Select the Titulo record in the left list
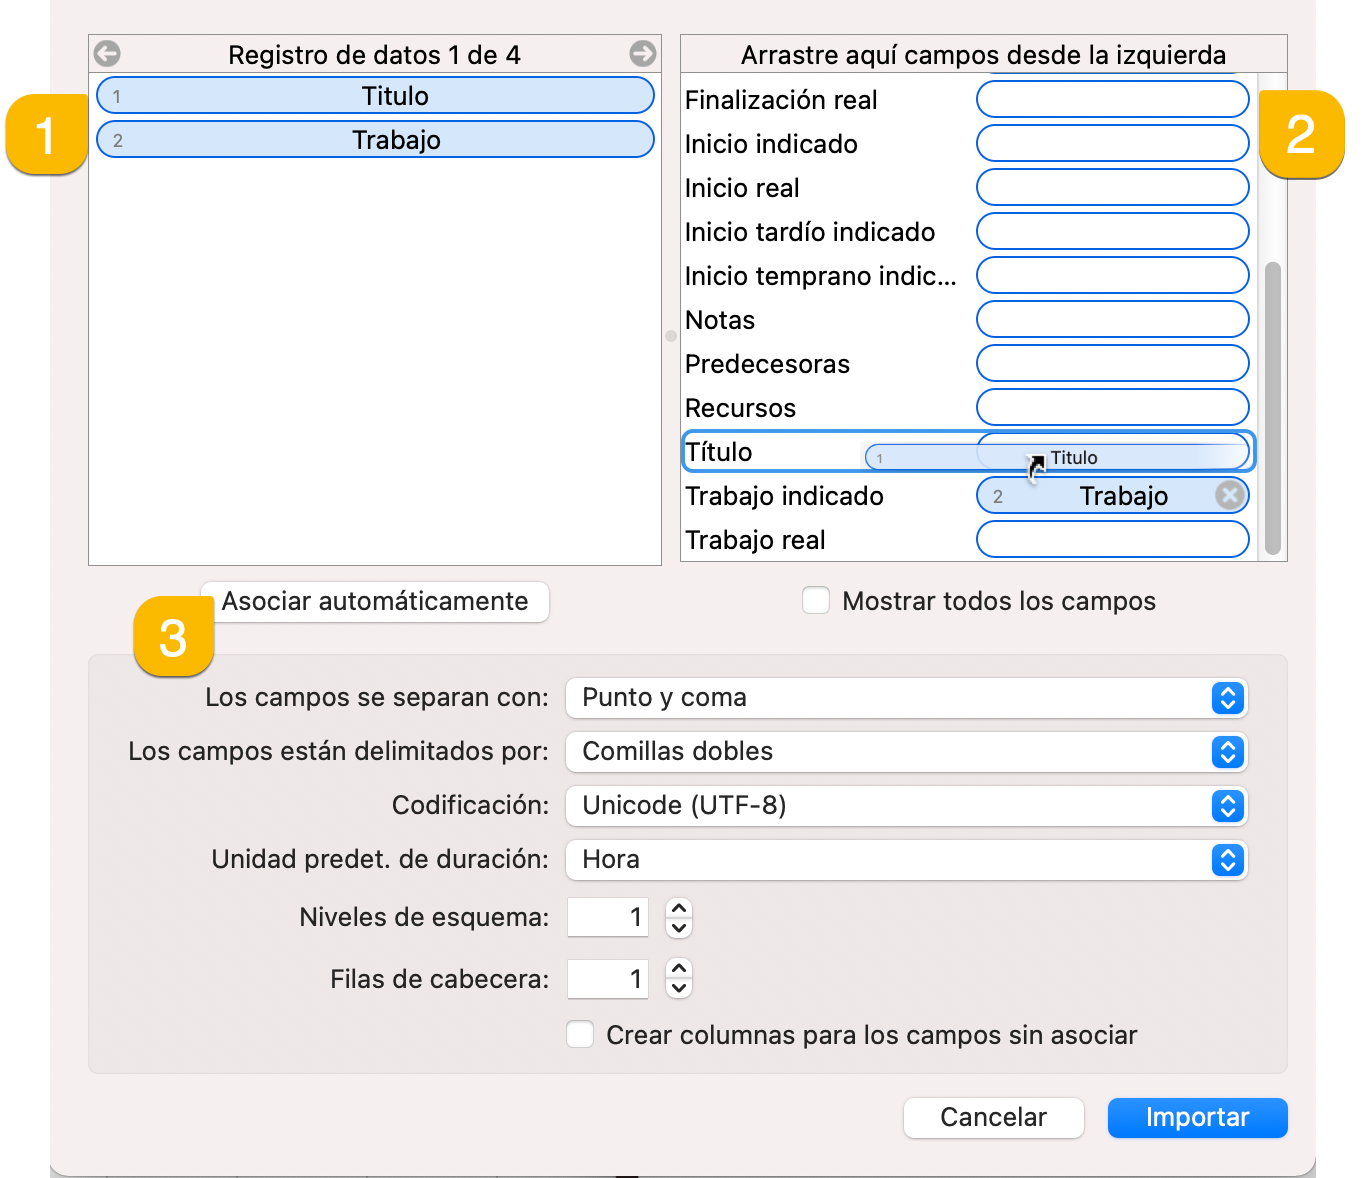 375,95
